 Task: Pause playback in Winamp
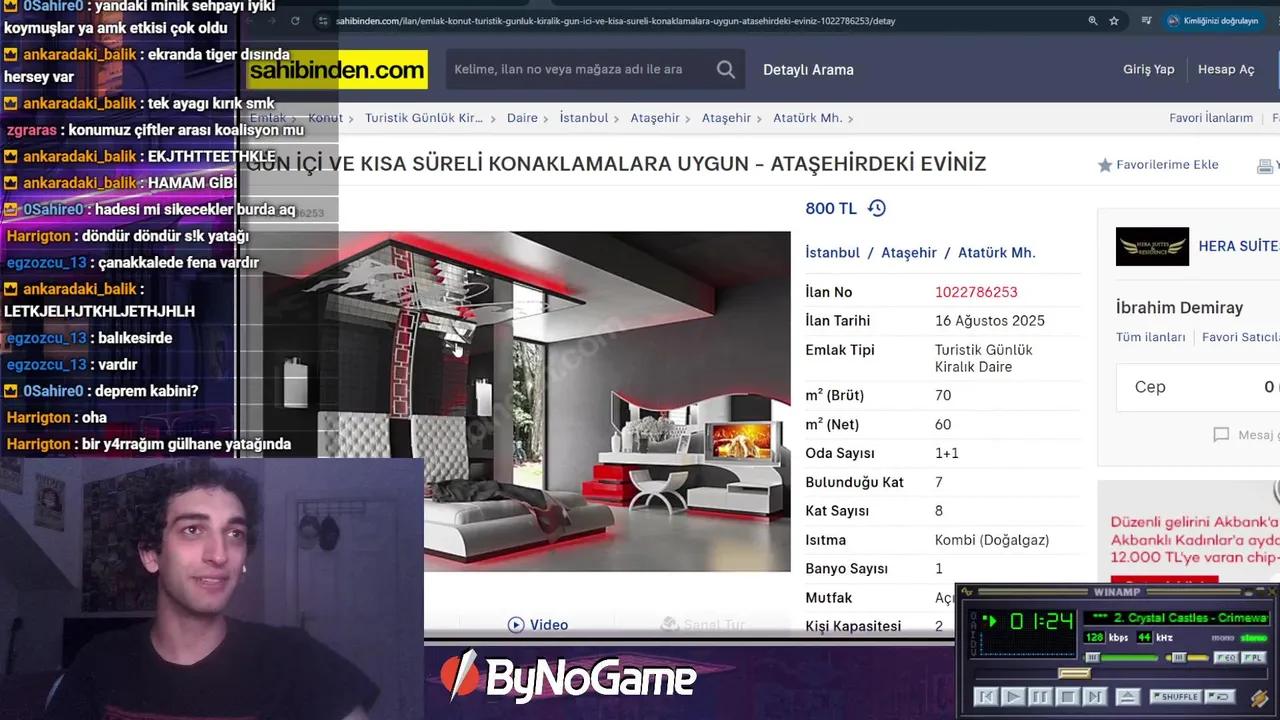click(1040, 697)
